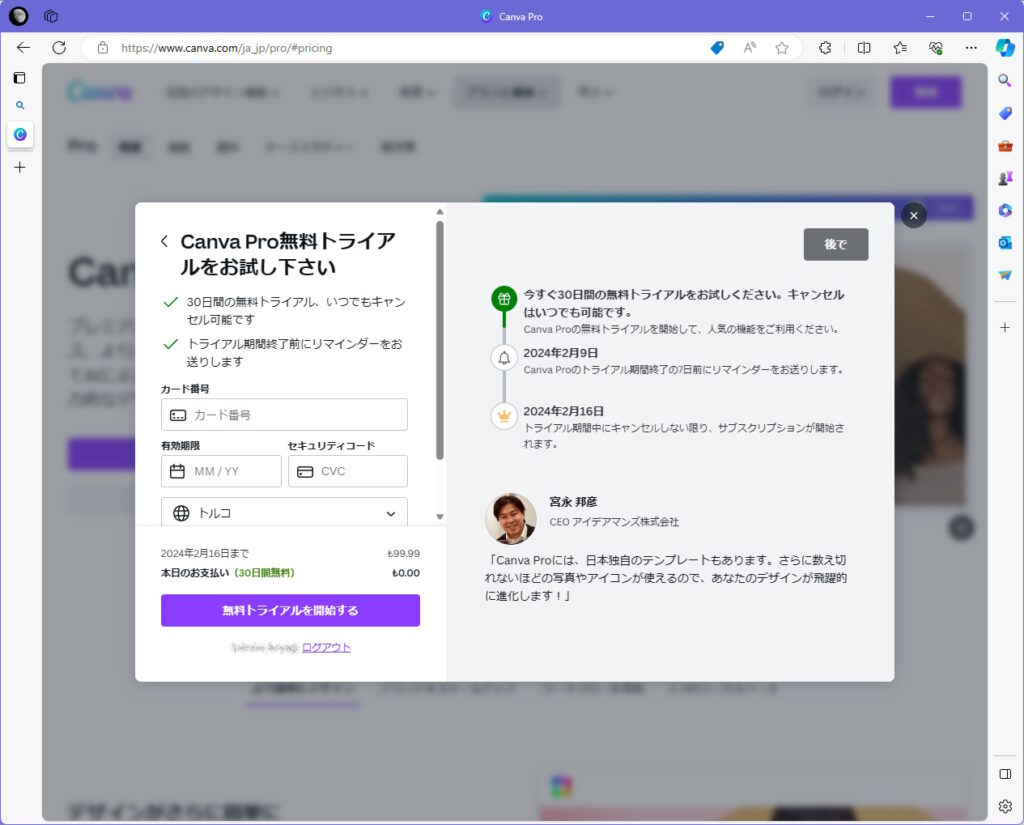1024x825 pixels.
Task: Click the scroll down arrow in the form
Action: click(440, 517)
